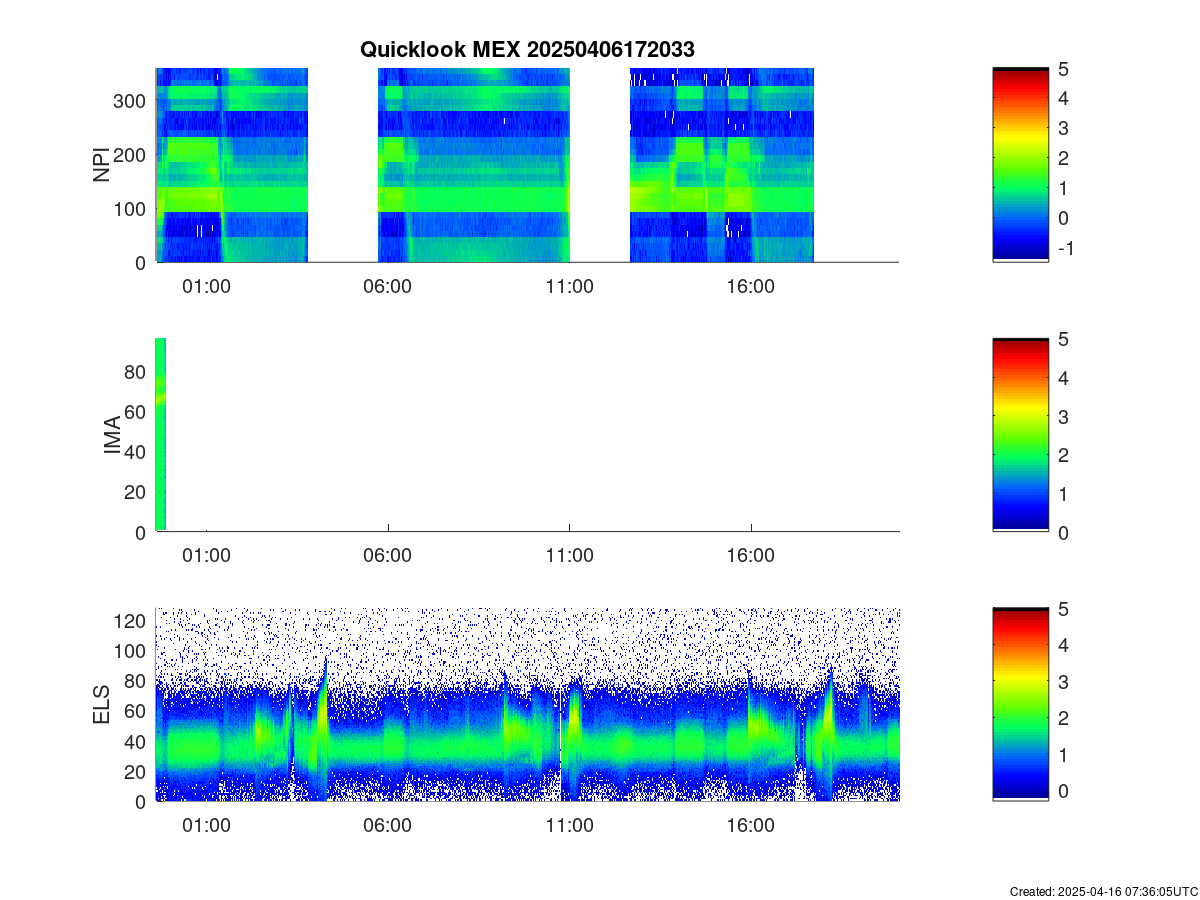Click the "NPI" y-axis label
This screenshot has height=900, width=1200.
click(x=101, y=165)
